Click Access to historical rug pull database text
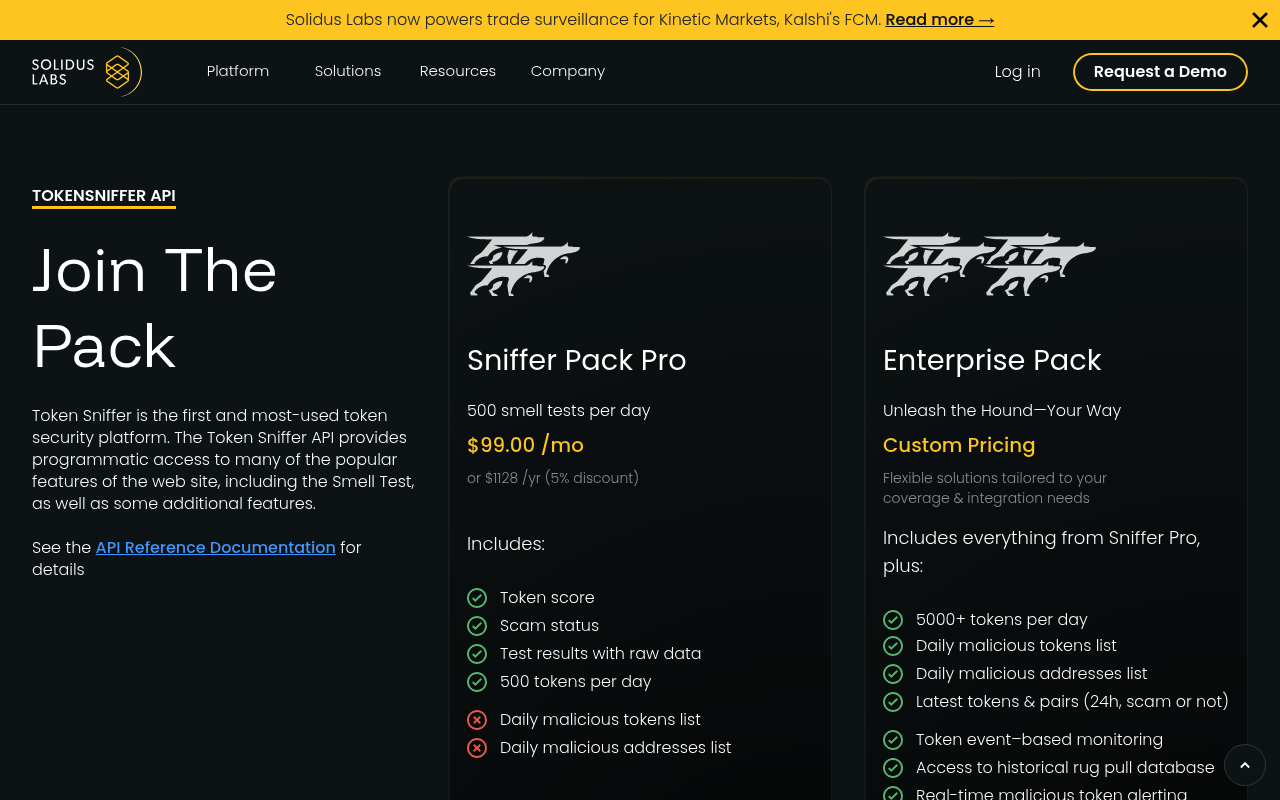Image resolution: width=1280 pixels, height=800 pixels. click(1065, 767)
